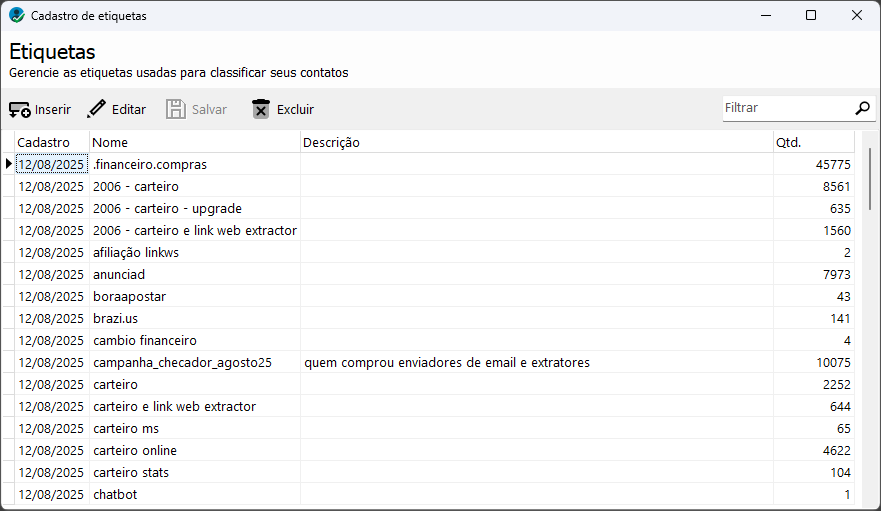This screenshot has width=881, height=511.
Task: Select the carteiro online row
Action: click(x=435, y=450)
